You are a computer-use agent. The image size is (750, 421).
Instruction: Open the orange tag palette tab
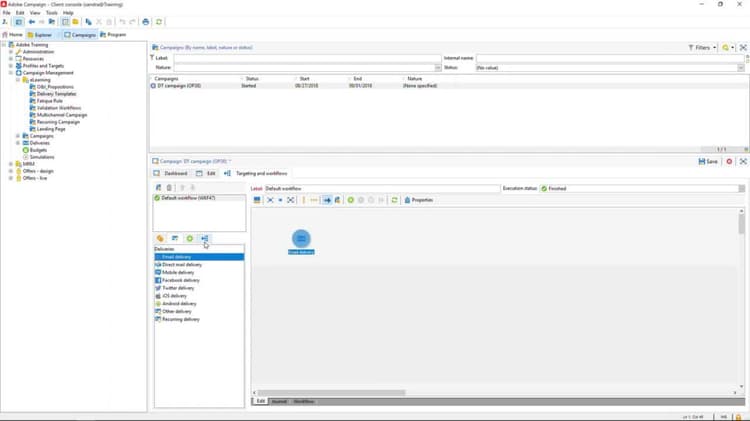(x=160, y=238)
